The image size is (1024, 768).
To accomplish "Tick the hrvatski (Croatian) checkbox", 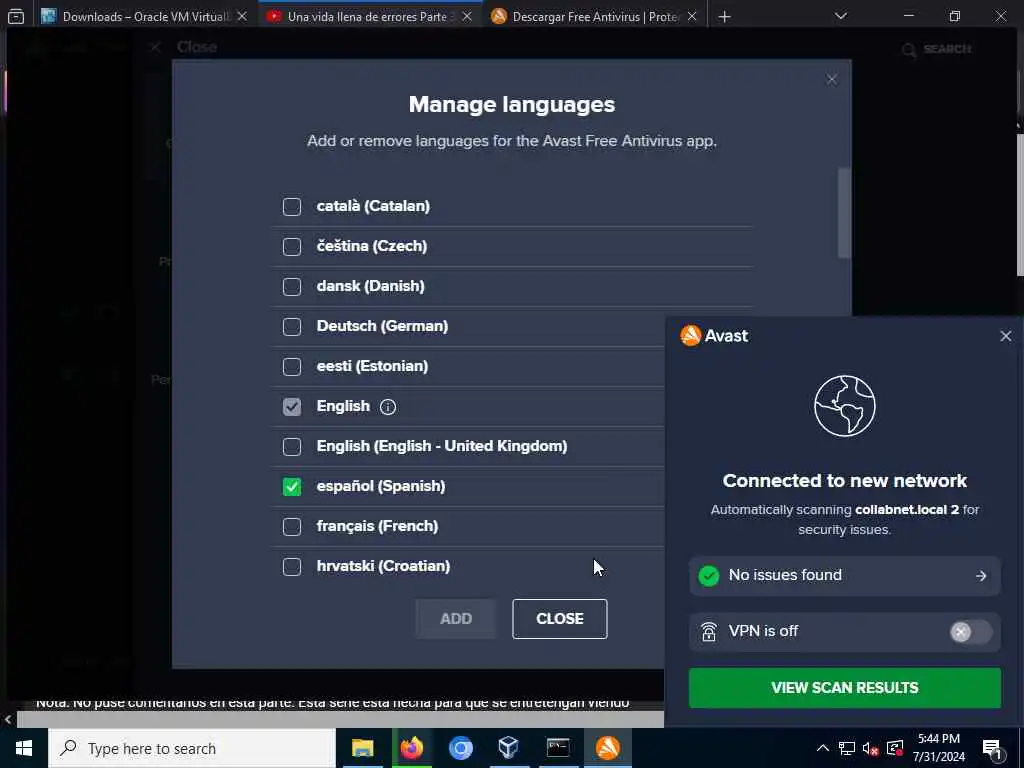I will [x=292, y=566].
